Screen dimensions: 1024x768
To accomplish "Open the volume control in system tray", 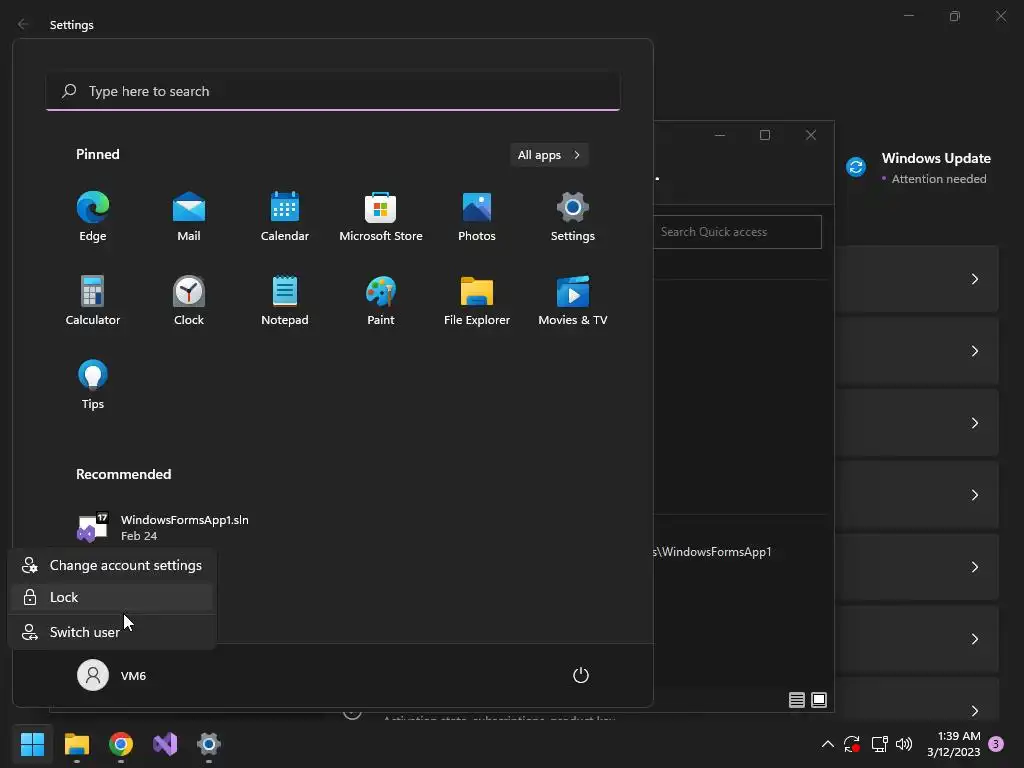I will pyautogui.click(x=904, y=744).
